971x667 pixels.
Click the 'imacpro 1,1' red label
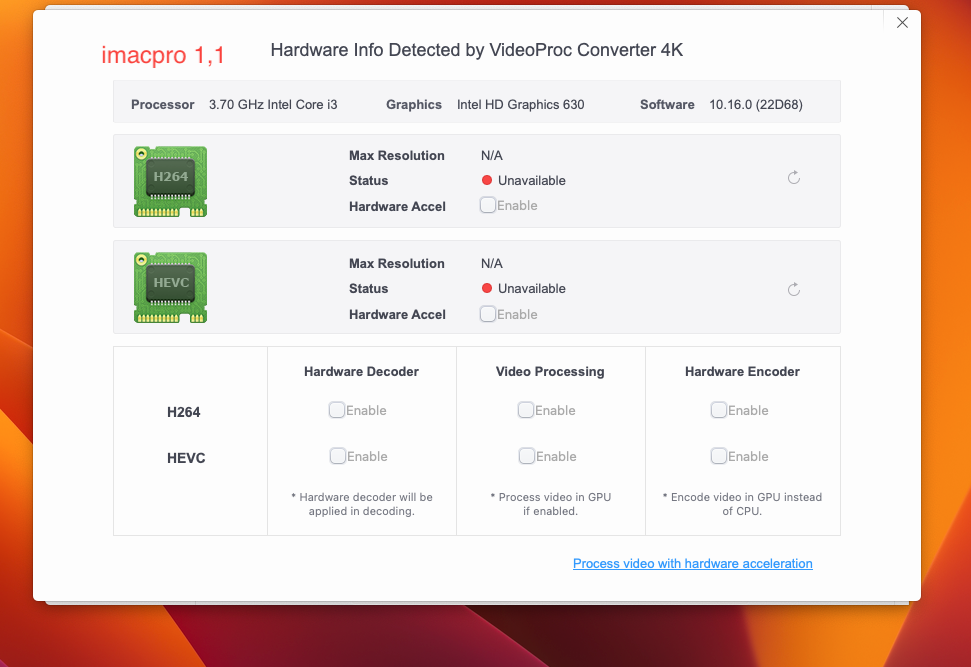coord(163,55)
